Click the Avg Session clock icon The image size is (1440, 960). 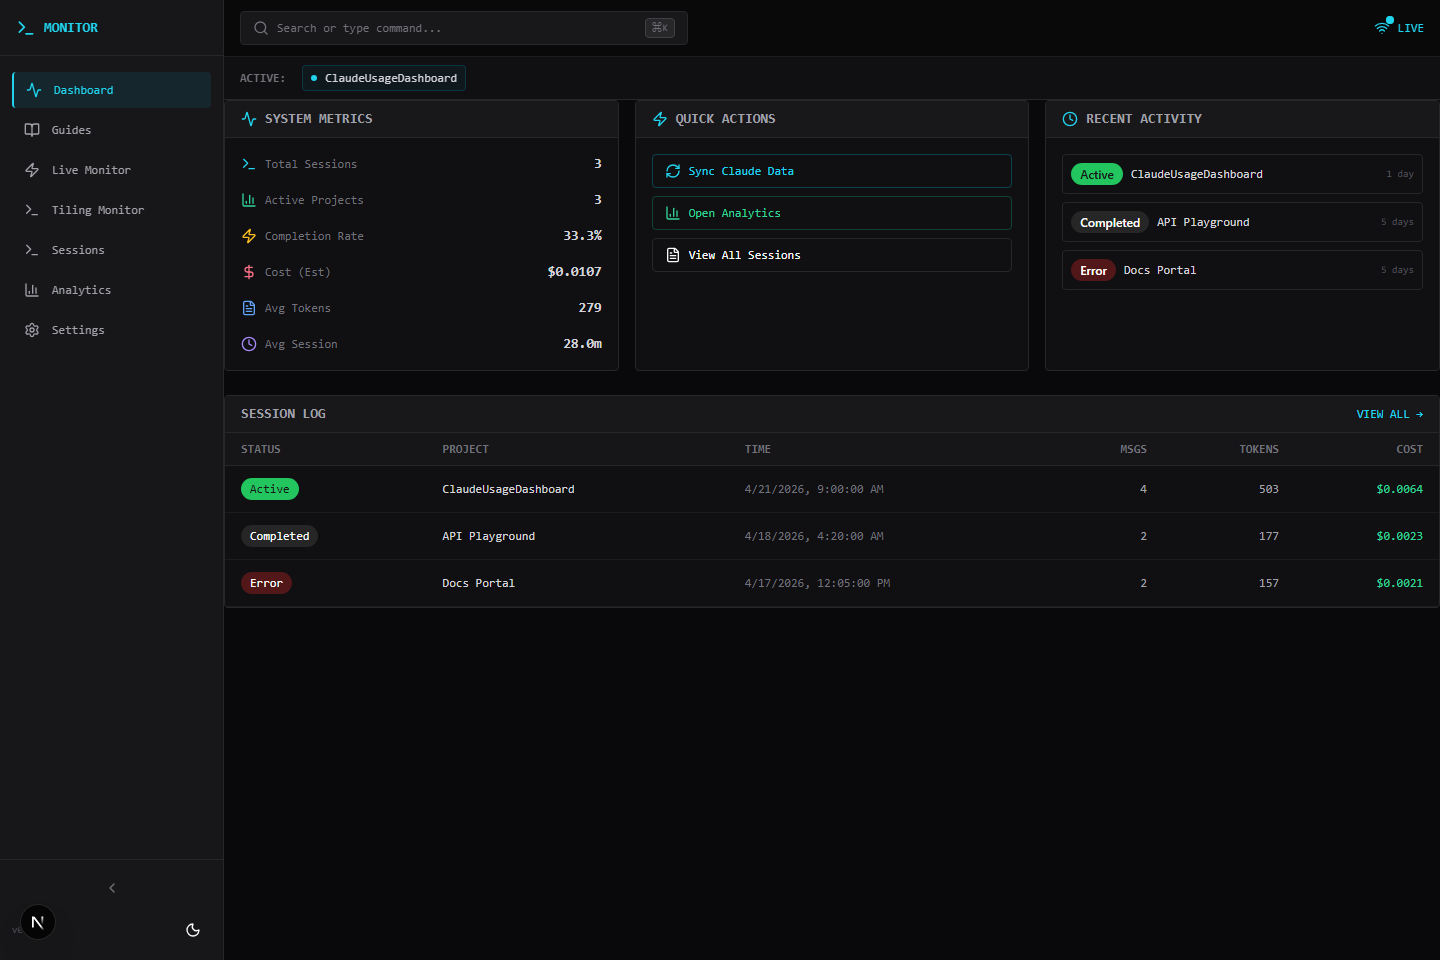249,344
